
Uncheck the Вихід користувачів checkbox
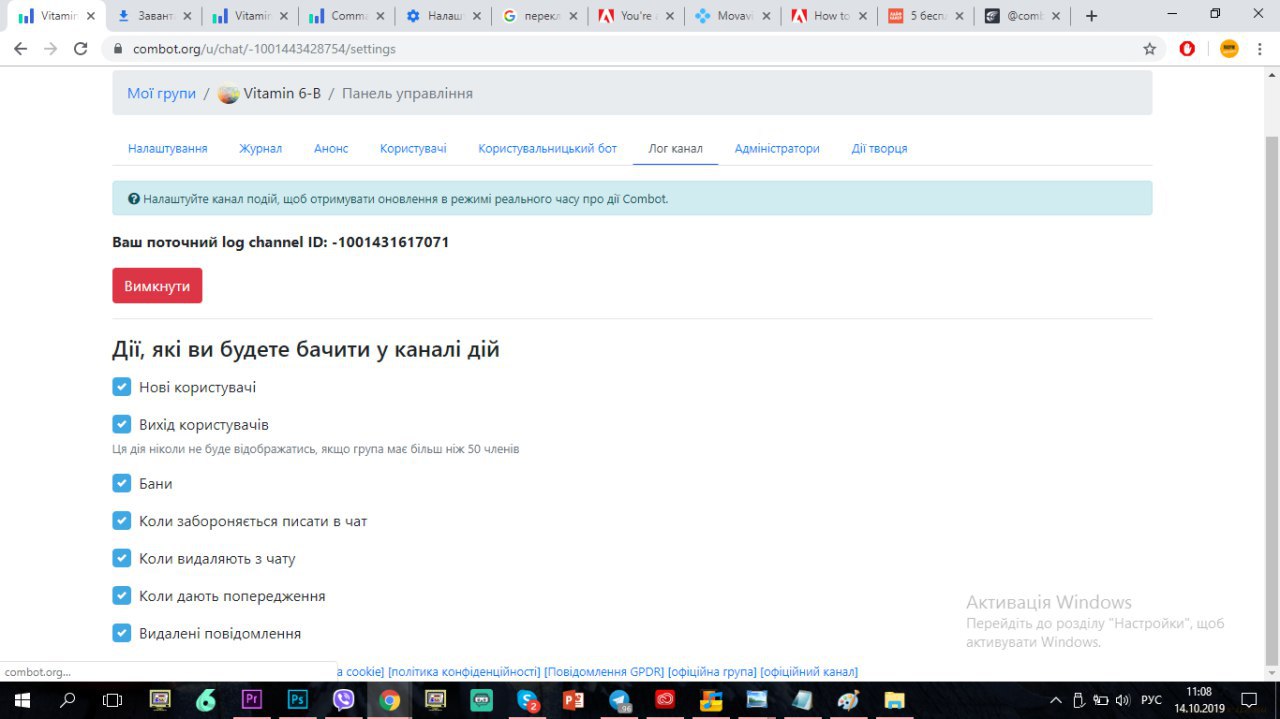(122, 424)
